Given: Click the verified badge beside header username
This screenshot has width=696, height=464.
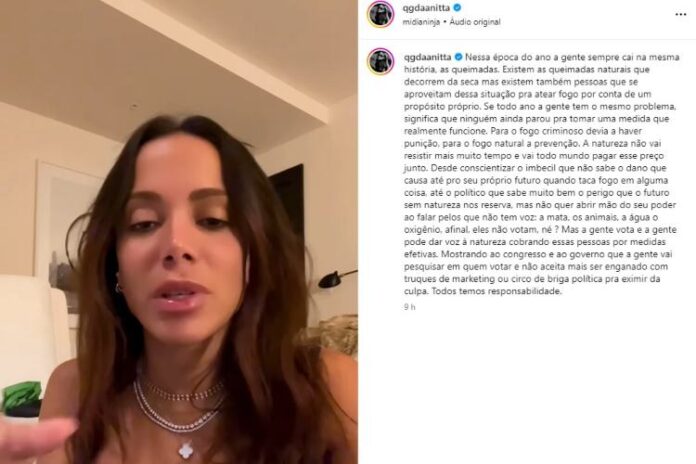Looking at the screenshot, I should pyautogui.click(x=457, y=8).
